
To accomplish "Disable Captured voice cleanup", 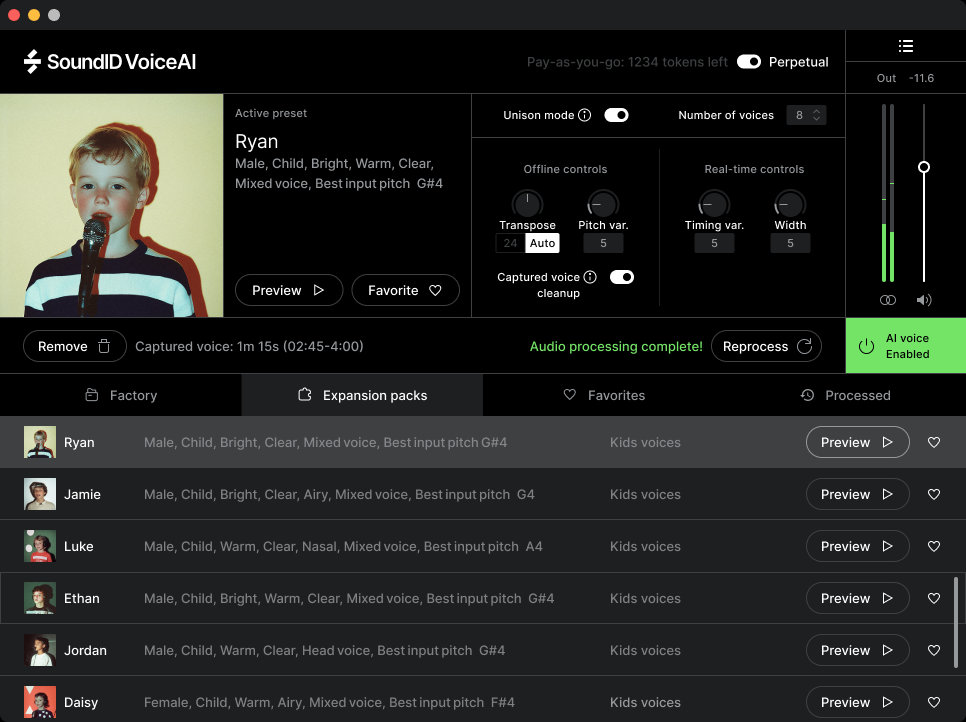I will [622, 277].
